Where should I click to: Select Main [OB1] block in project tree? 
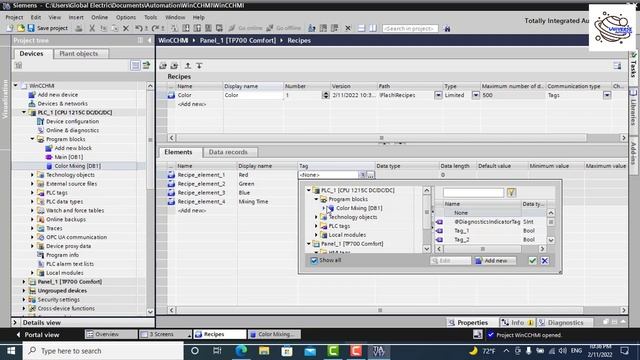69,157
